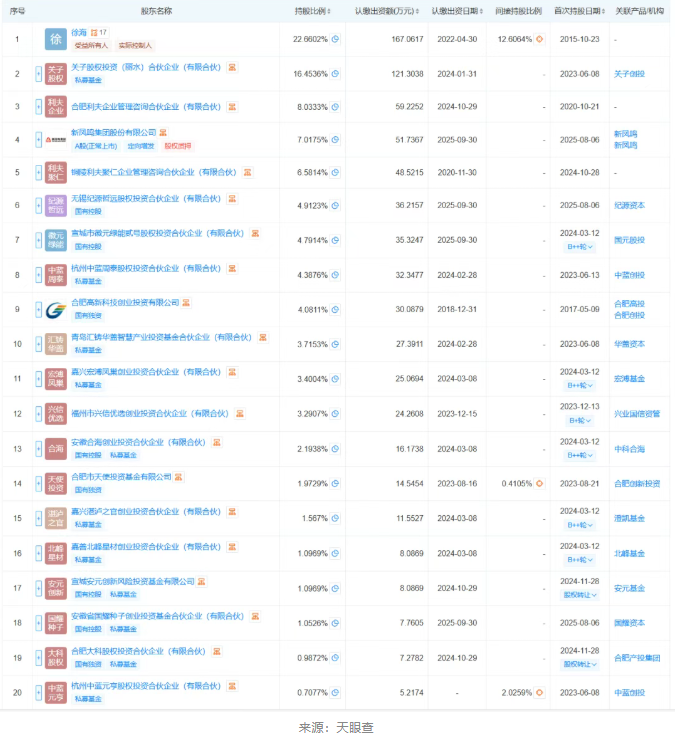Open the 纪源资本 related institution link
This screenshot has height=750, width=675.
click(630, 206)
